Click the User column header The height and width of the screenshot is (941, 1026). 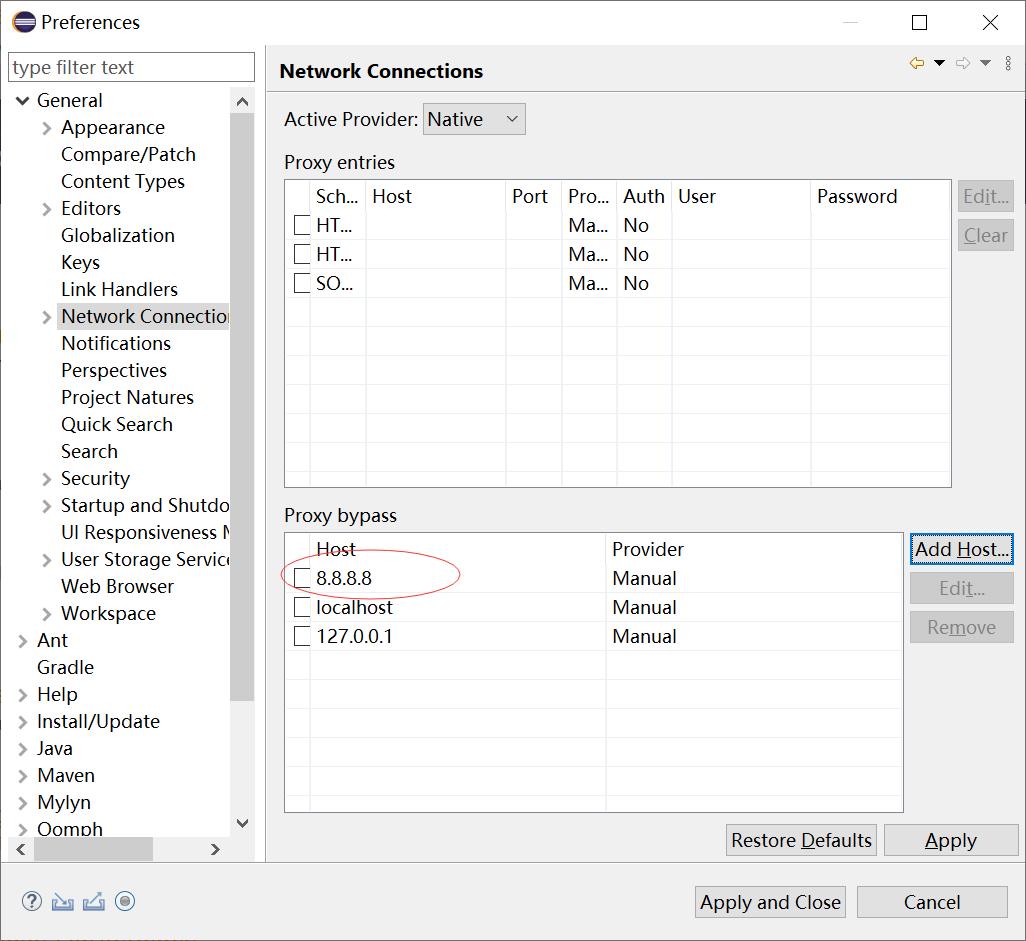[741, 196]
